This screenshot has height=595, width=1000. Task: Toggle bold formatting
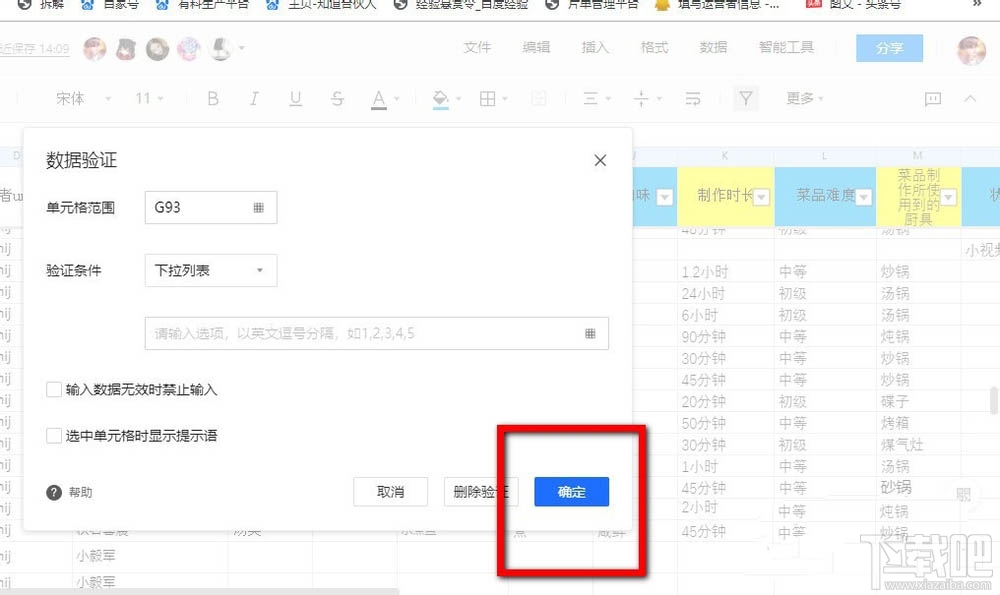[x=212, y=98]
